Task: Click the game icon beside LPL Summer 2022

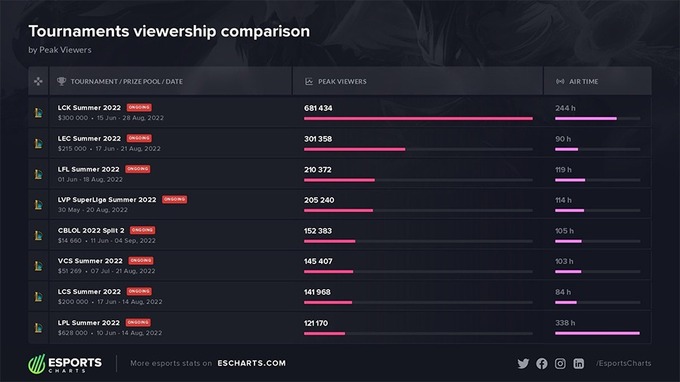Action: [39, 327]
